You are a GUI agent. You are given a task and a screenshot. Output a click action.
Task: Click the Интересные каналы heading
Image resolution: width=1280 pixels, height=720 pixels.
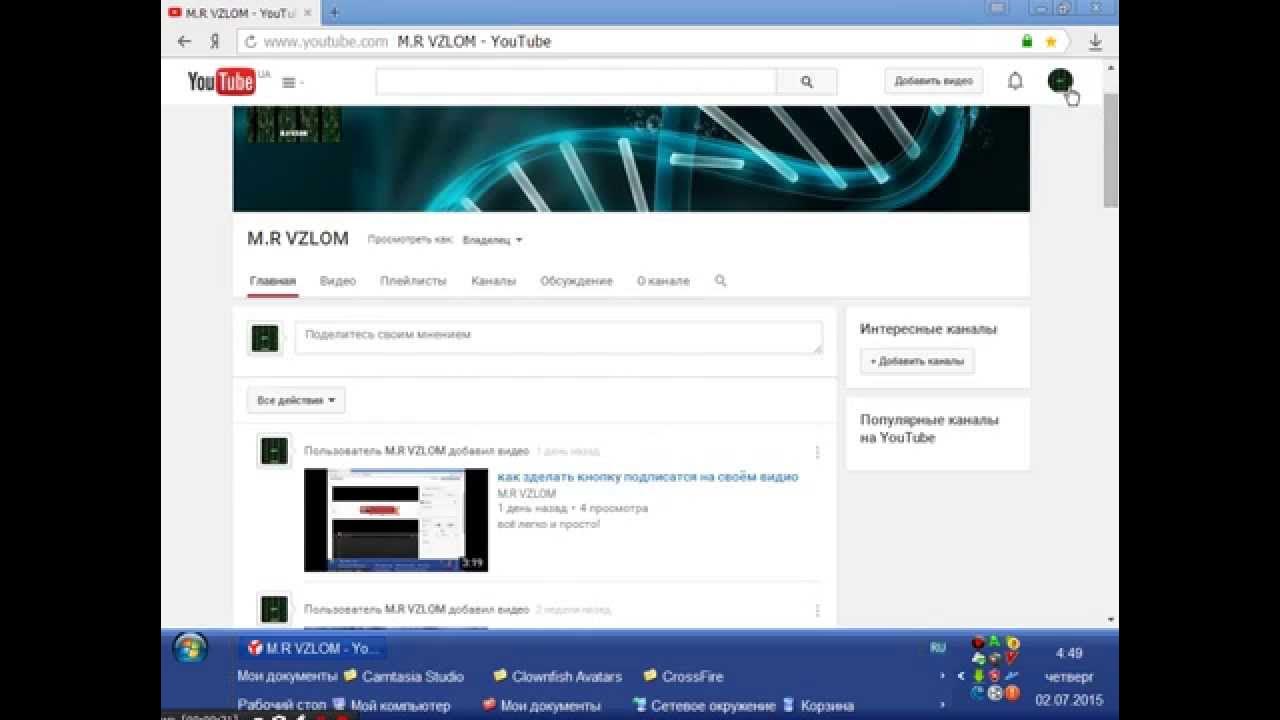[928, 329]
